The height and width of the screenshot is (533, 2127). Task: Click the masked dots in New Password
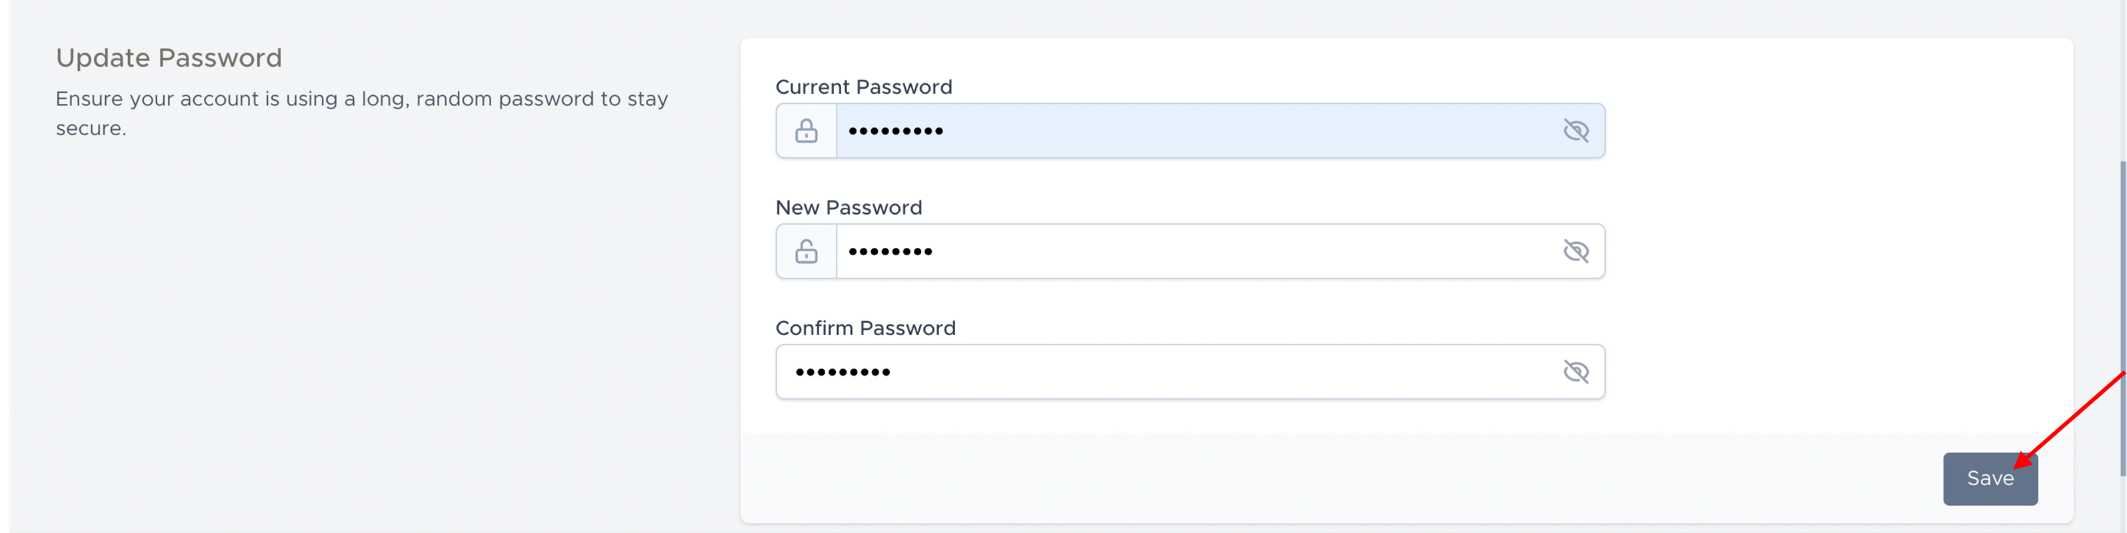pyautogui.click(x=890, y=251)
